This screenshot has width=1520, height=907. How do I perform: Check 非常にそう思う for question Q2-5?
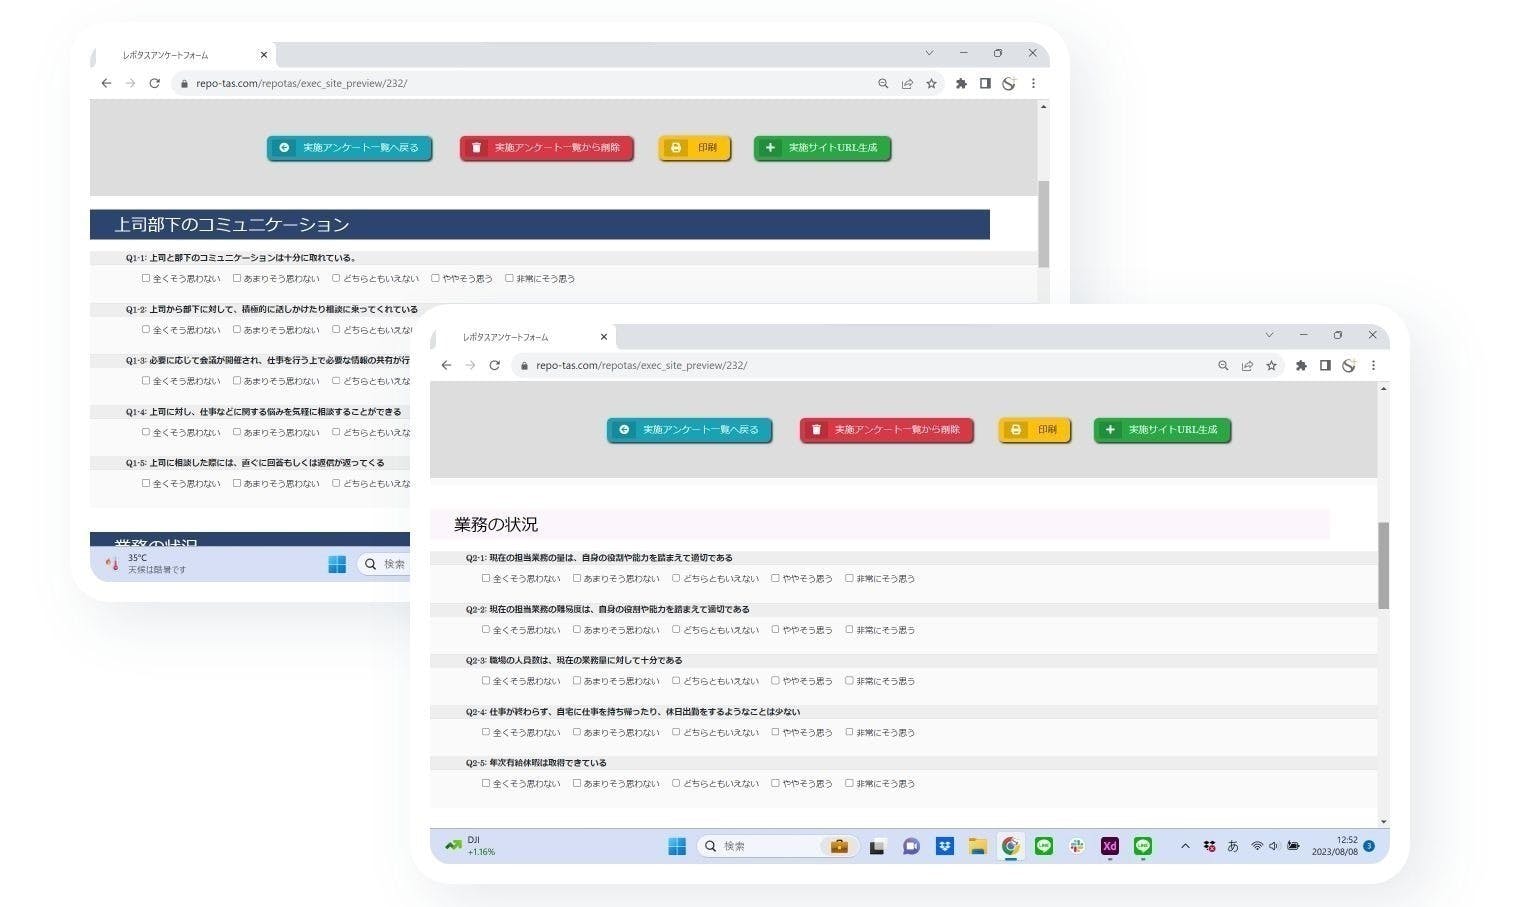tap(849, 783)
